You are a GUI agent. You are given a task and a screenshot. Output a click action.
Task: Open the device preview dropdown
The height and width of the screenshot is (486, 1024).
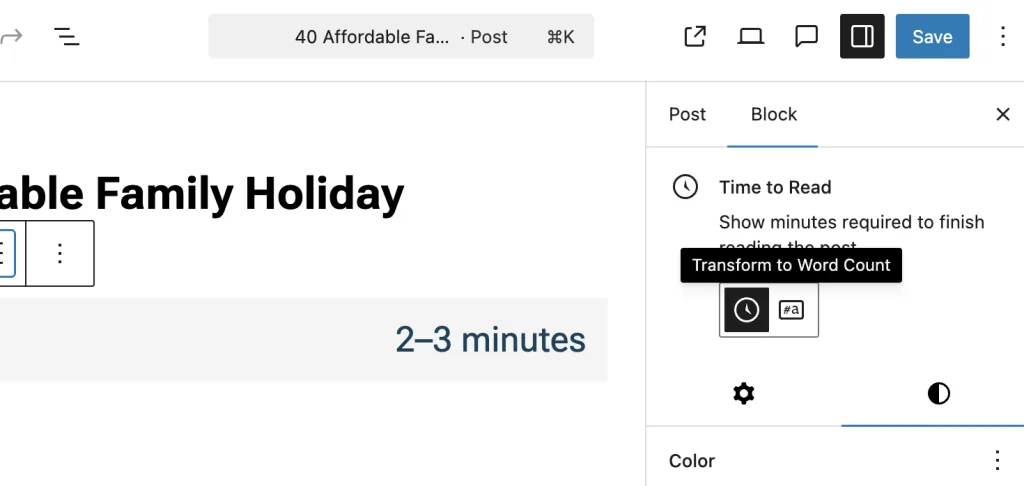point(750,37)
